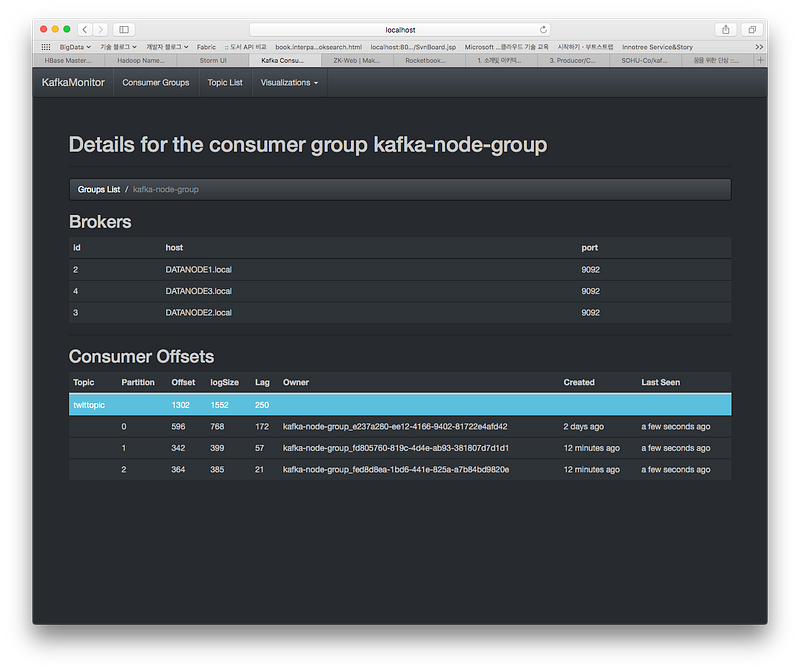Click the Groups List breadcrumb link
The width and height of the screenshot is (800, 671).
coord(98,189)
